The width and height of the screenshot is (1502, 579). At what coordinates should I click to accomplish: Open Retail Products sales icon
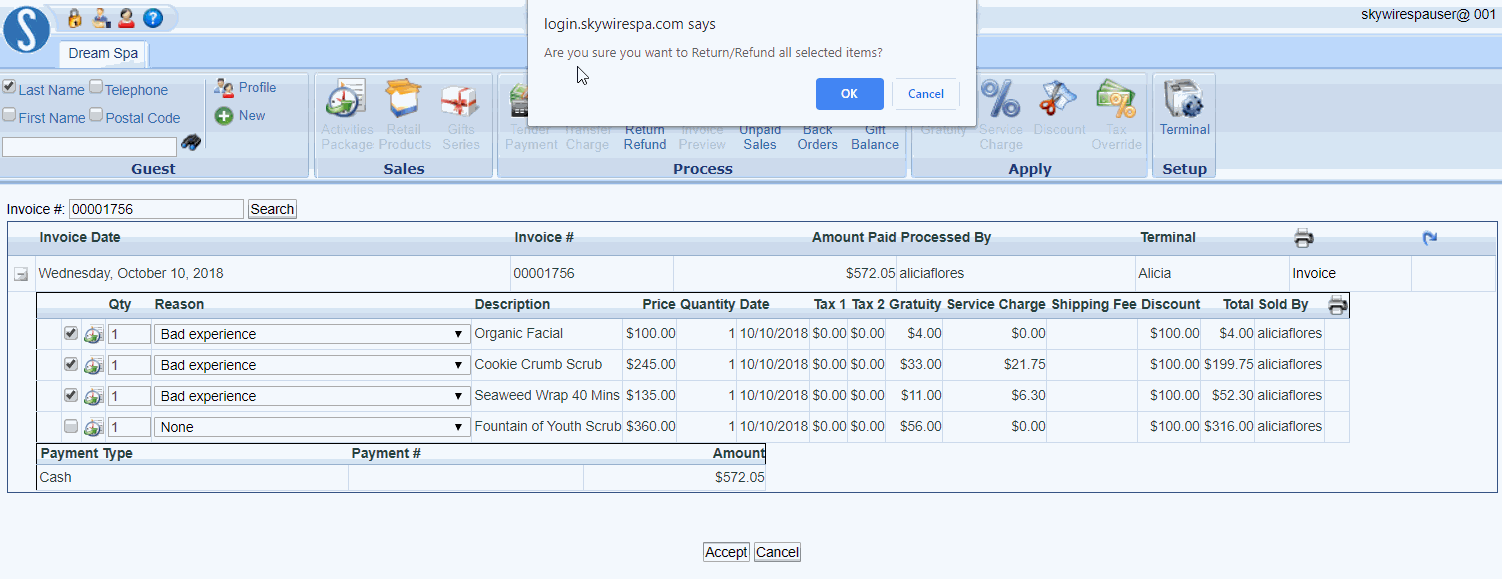pyautogui.click(x=404, y=101)
